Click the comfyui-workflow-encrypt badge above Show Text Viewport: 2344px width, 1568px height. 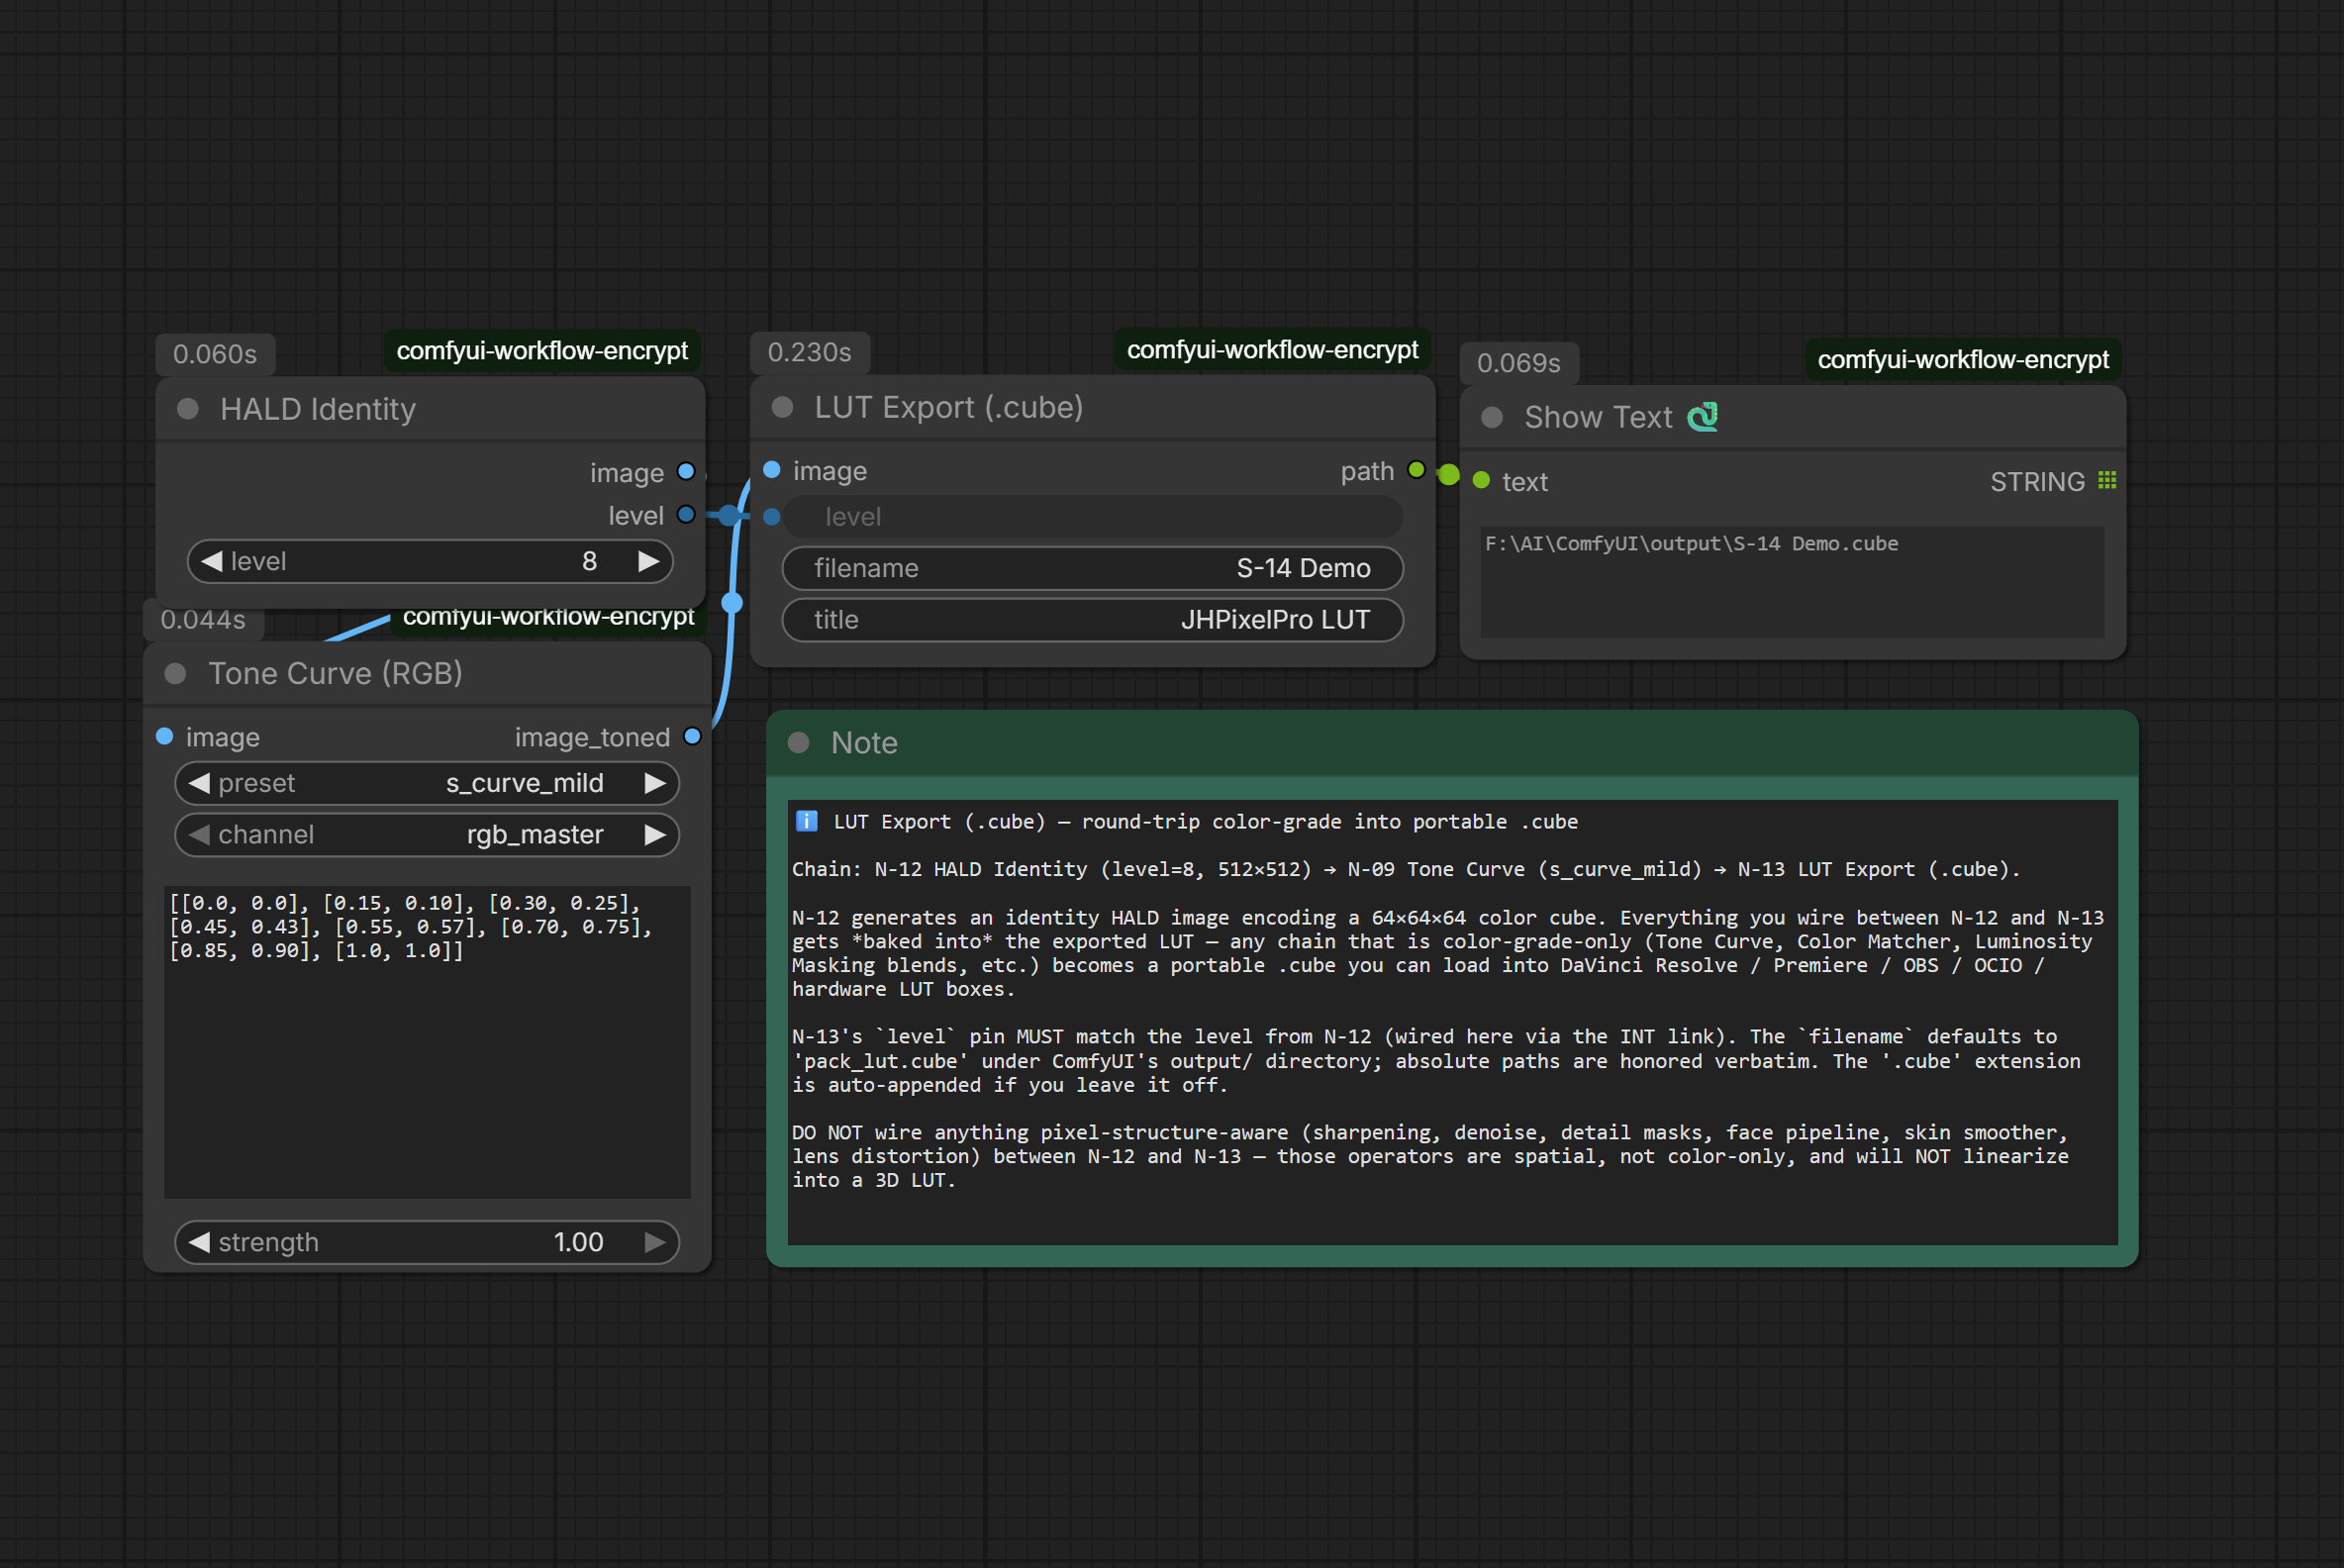coord(1962,360)
